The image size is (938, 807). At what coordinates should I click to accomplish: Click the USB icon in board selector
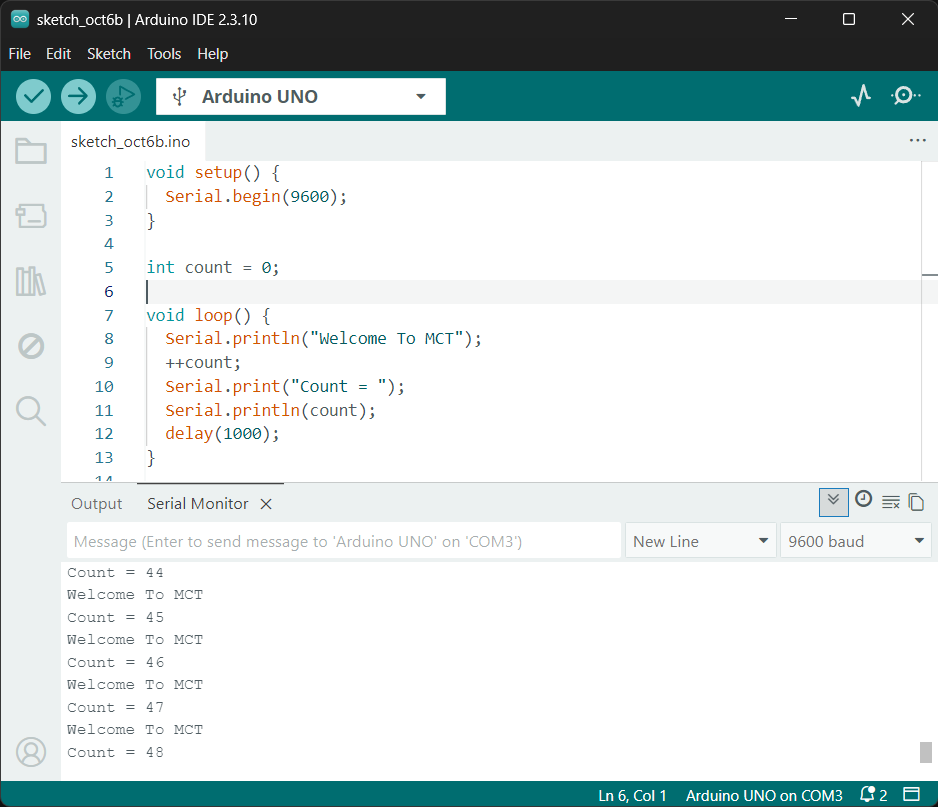(x=179, y=96)
